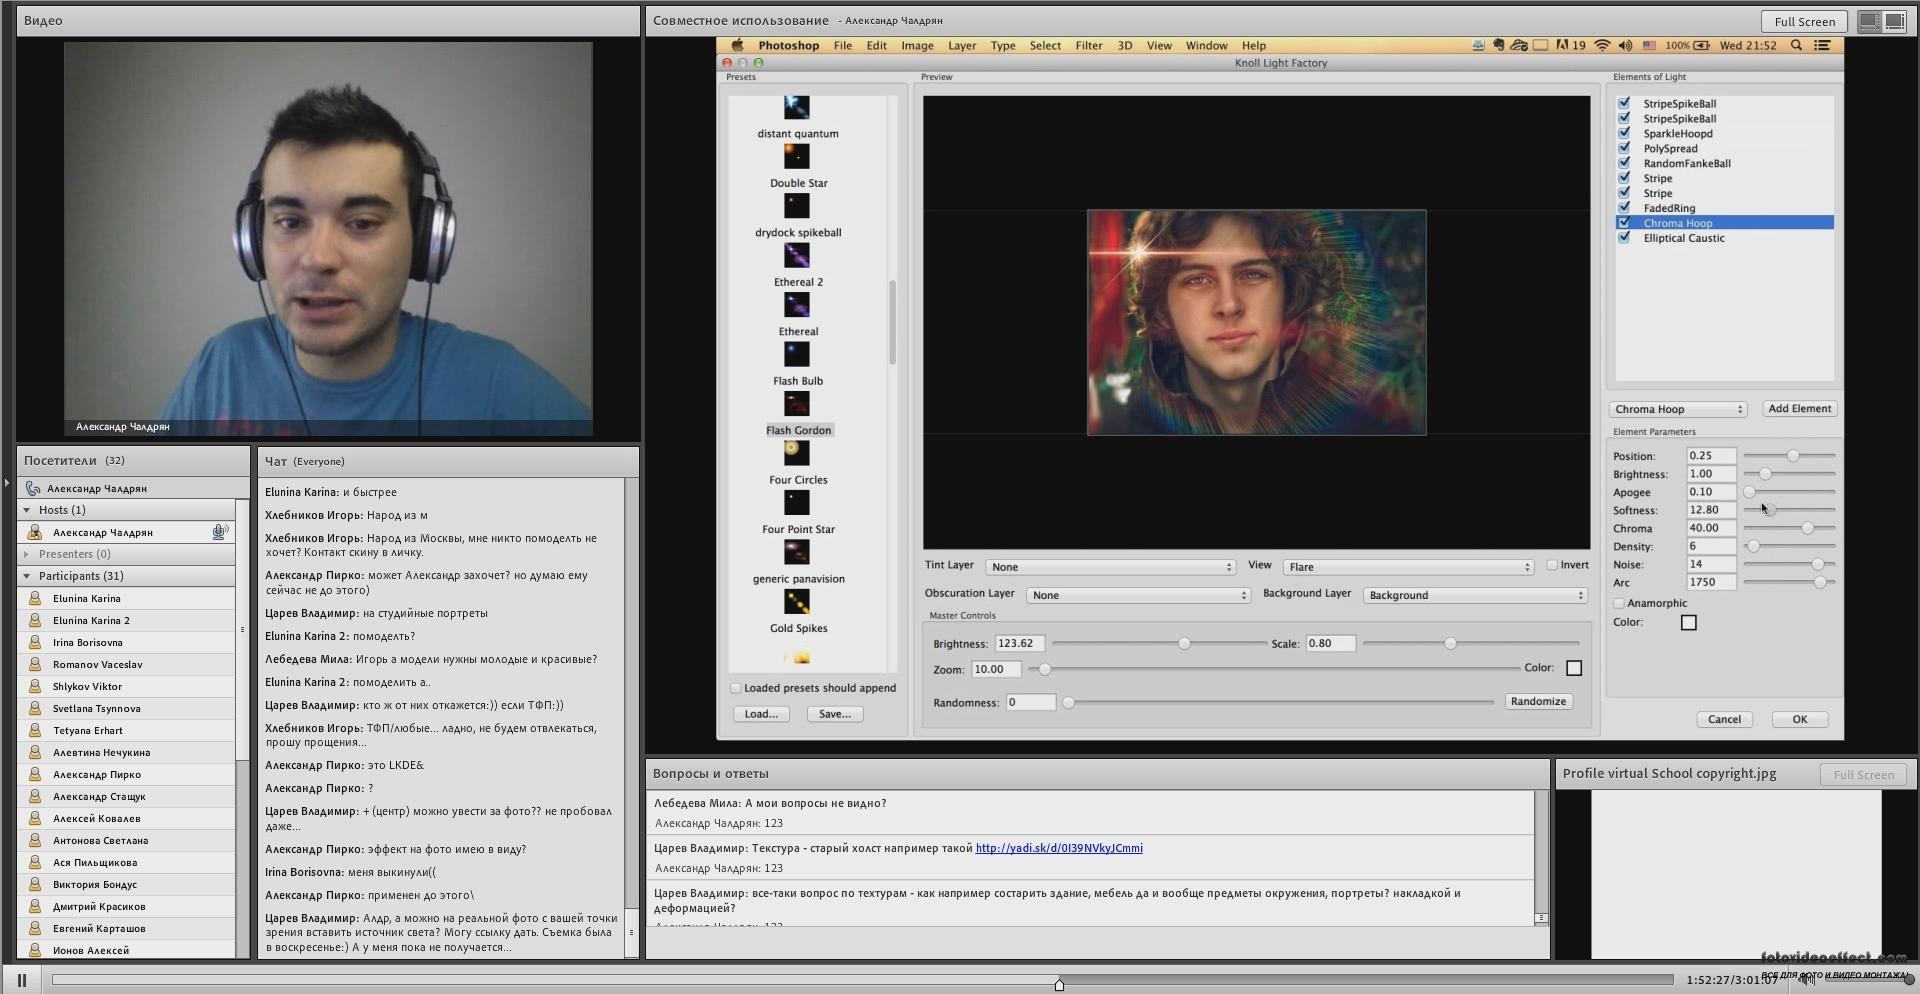Click the Bluetooth/Evernote status icon in menu bar
This screenshot has width=1920, height=994.
(x=1498, y=45)
